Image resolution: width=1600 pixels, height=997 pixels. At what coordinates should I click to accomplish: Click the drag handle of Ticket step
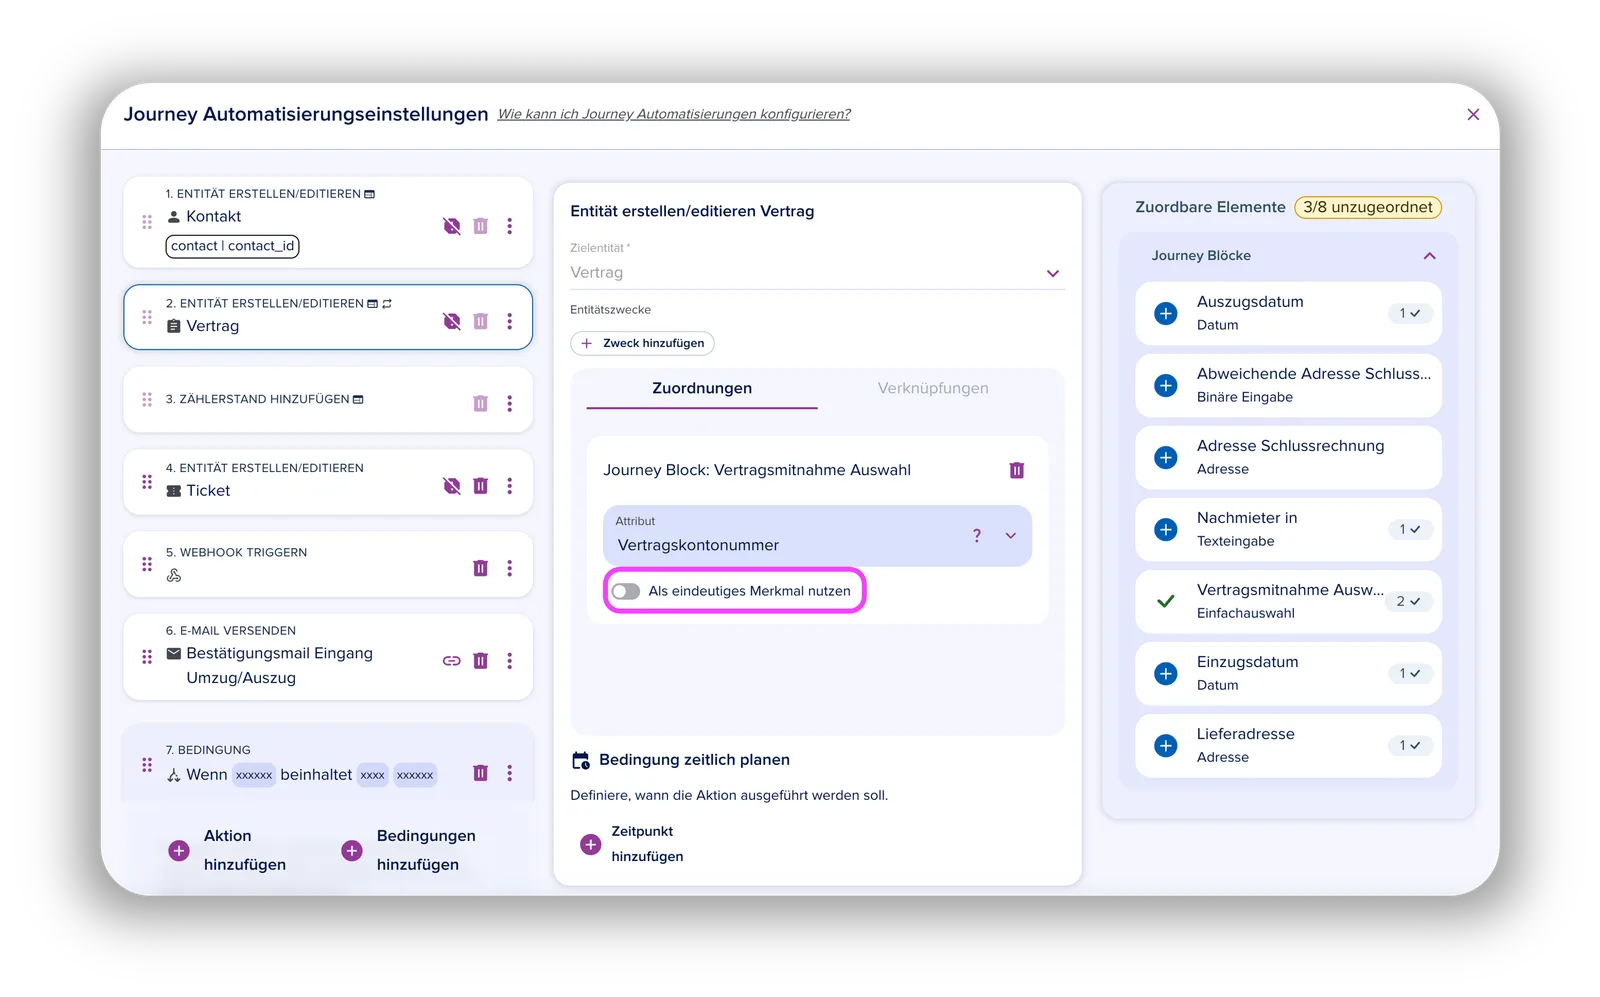(x=147, y=482)
